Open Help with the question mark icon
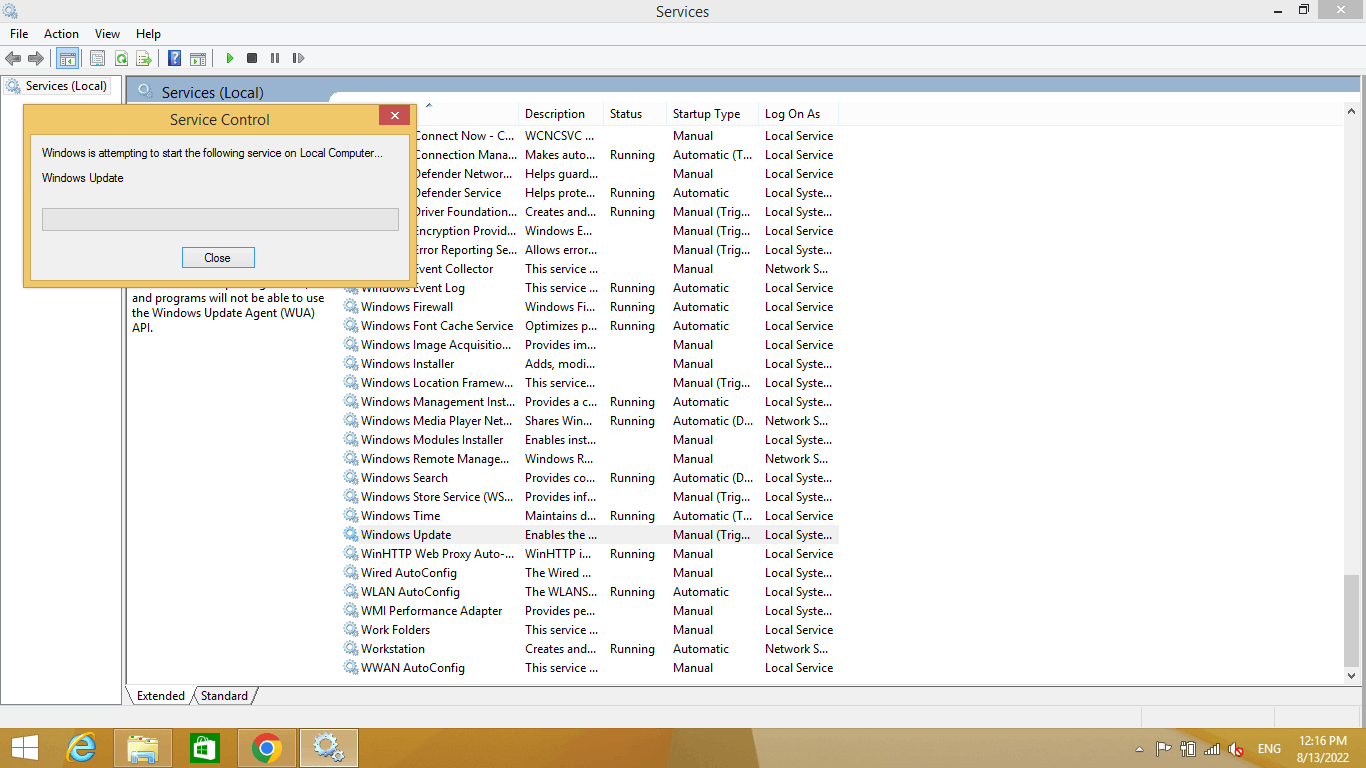The image size is (1366, 768). (x=174, y=59)
